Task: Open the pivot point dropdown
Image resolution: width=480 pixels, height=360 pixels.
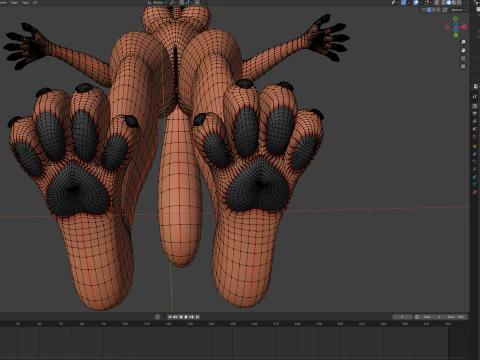Action: (174, 2)
